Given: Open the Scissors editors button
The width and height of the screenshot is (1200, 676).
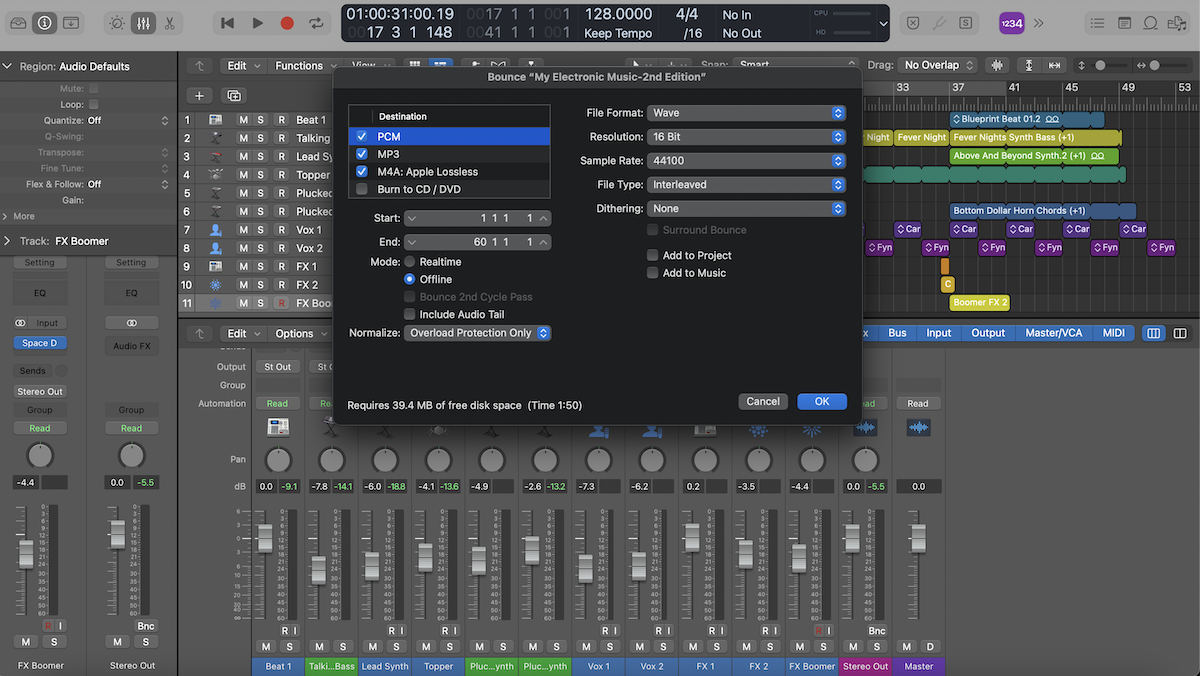Looking at the screenshot, I should tap(169, 22).
